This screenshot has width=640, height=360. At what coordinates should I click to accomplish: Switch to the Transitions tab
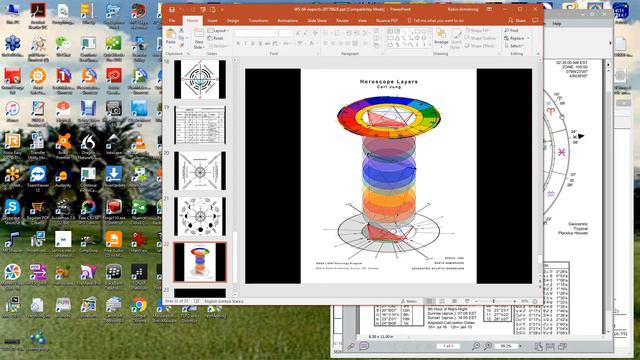(x=258, y=20)
